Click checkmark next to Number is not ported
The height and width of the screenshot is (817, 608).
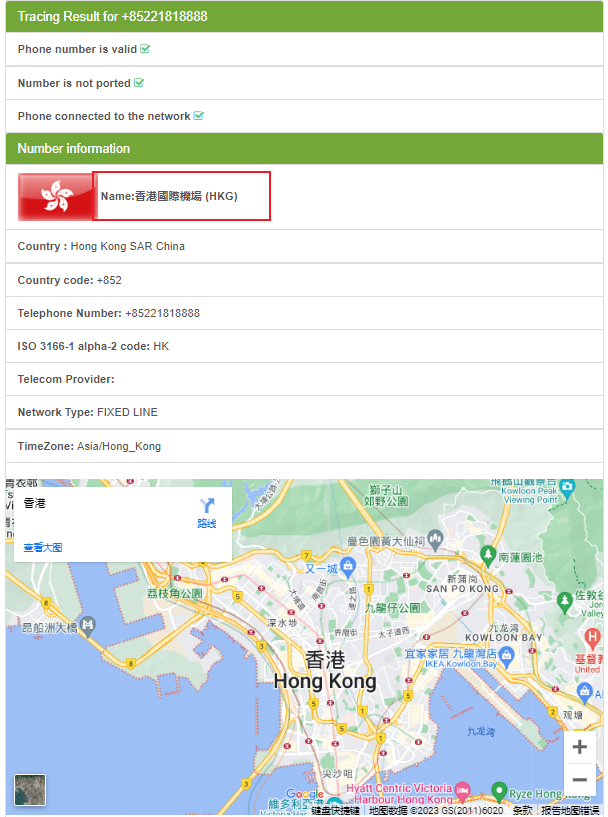[139, 83]
